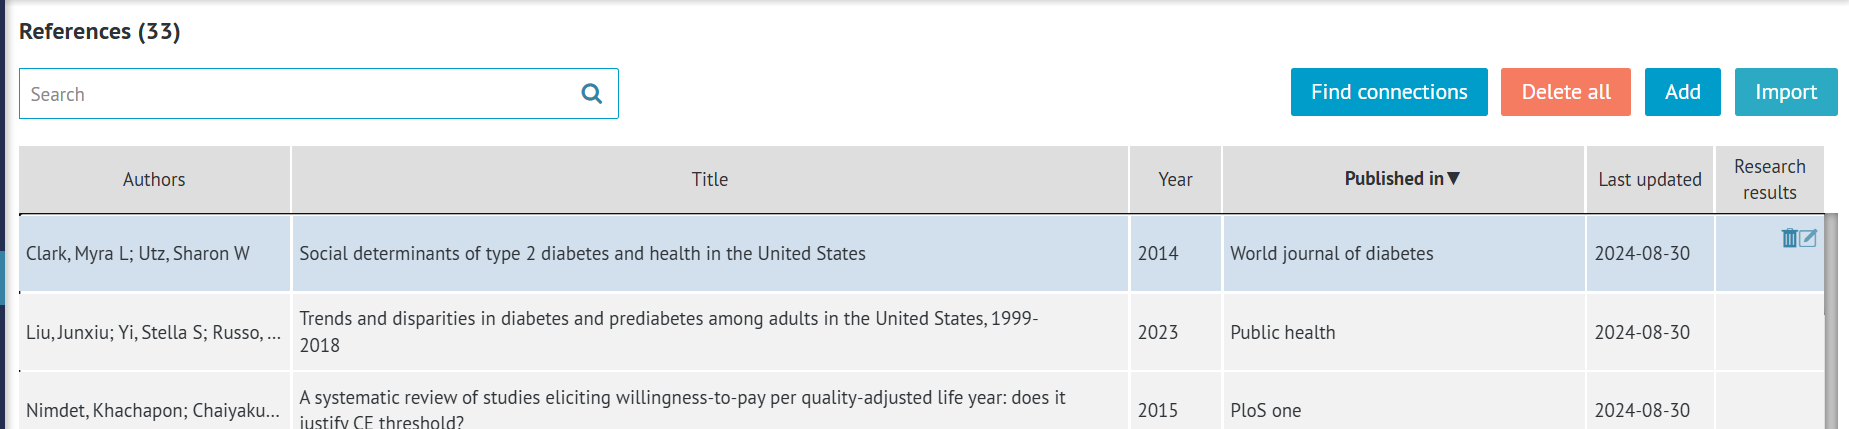The height and width of the screenshot is (429, 1849).
Task: Select the Social determinants of type 2 diabetes row
Action: tap(921, 254)
